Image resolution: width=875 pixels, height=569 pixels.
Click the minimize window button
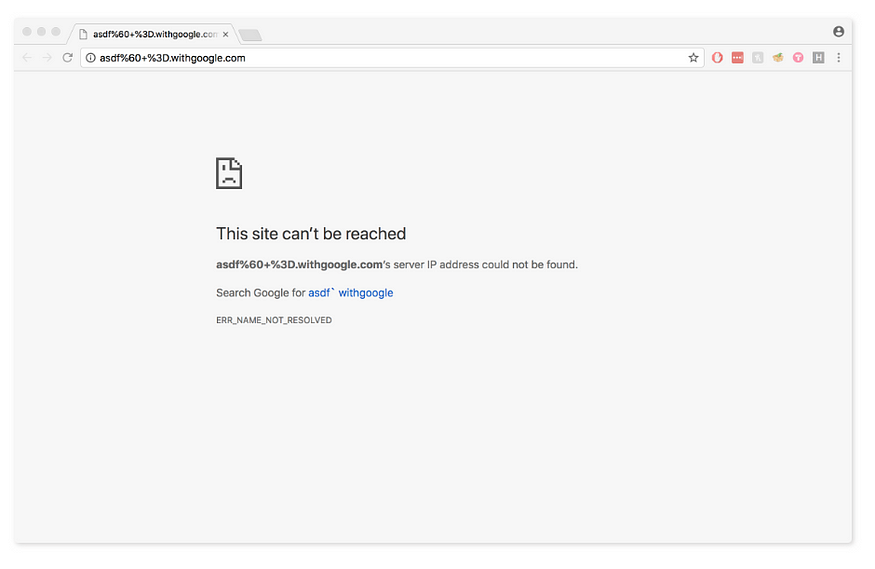41,32
